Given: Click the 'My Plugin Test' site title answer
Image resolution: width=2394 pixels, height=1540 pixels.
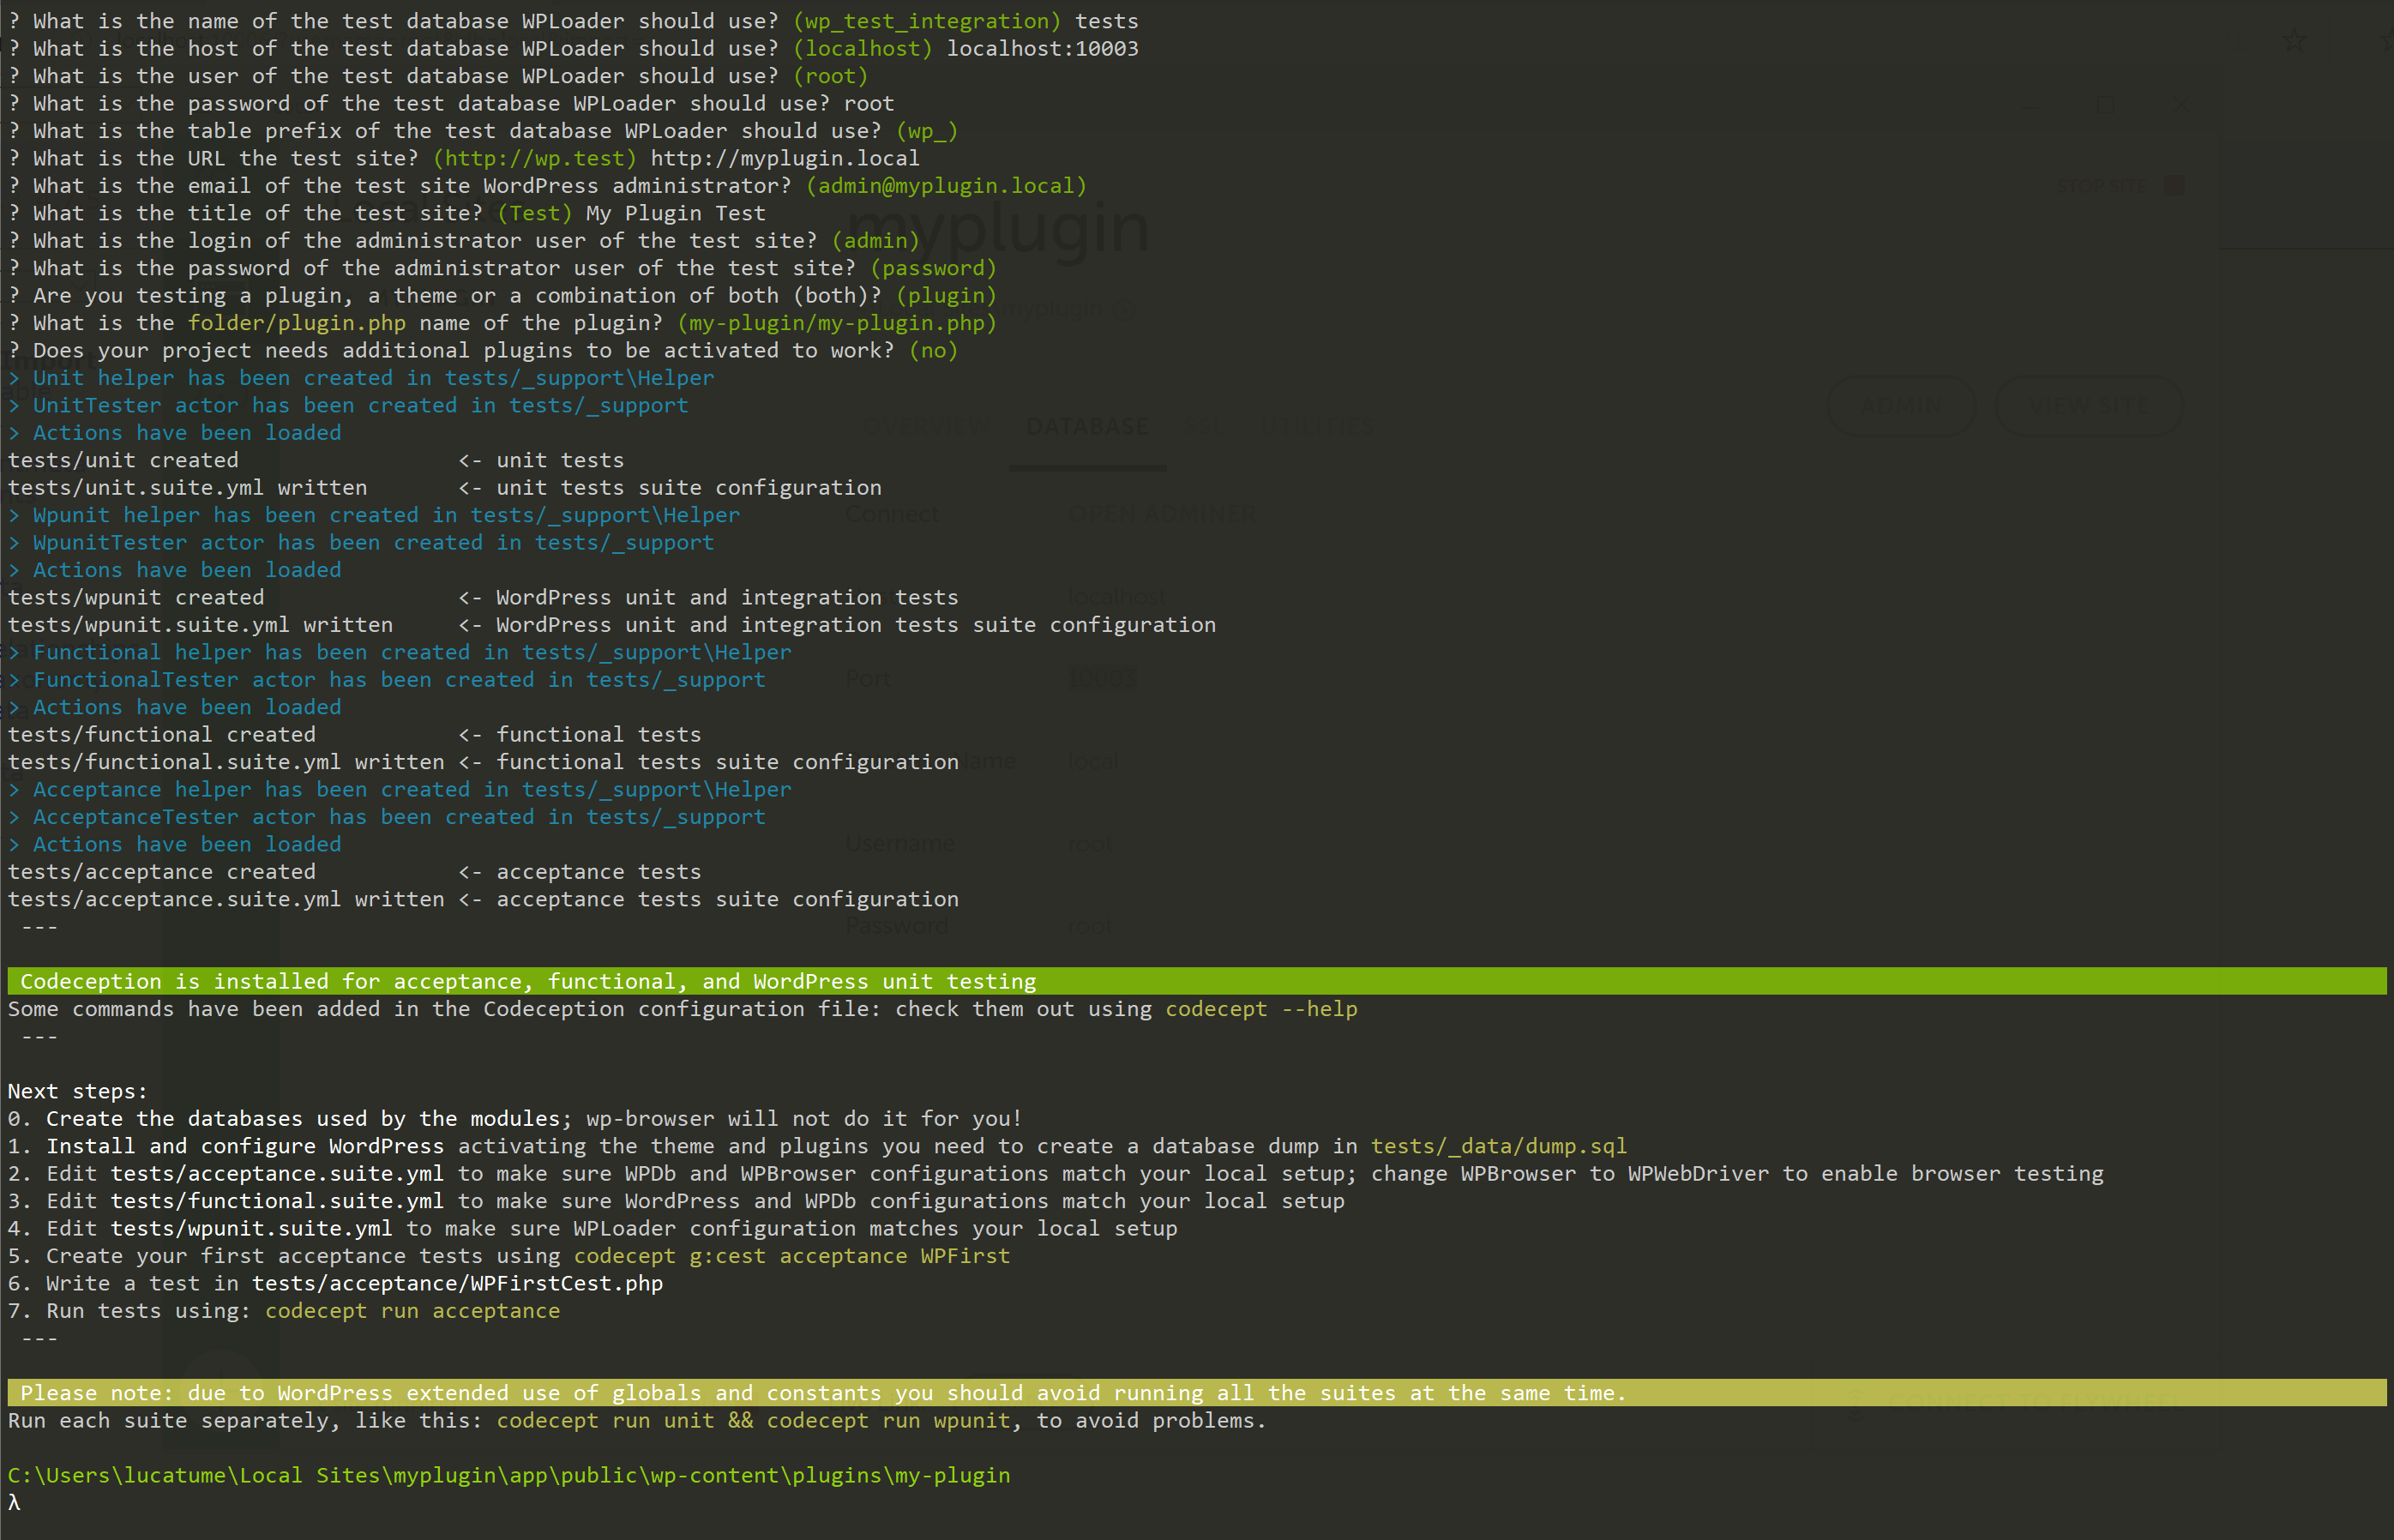Looking at the screenshot, I should pyautogui.click(x=675, y=213).
